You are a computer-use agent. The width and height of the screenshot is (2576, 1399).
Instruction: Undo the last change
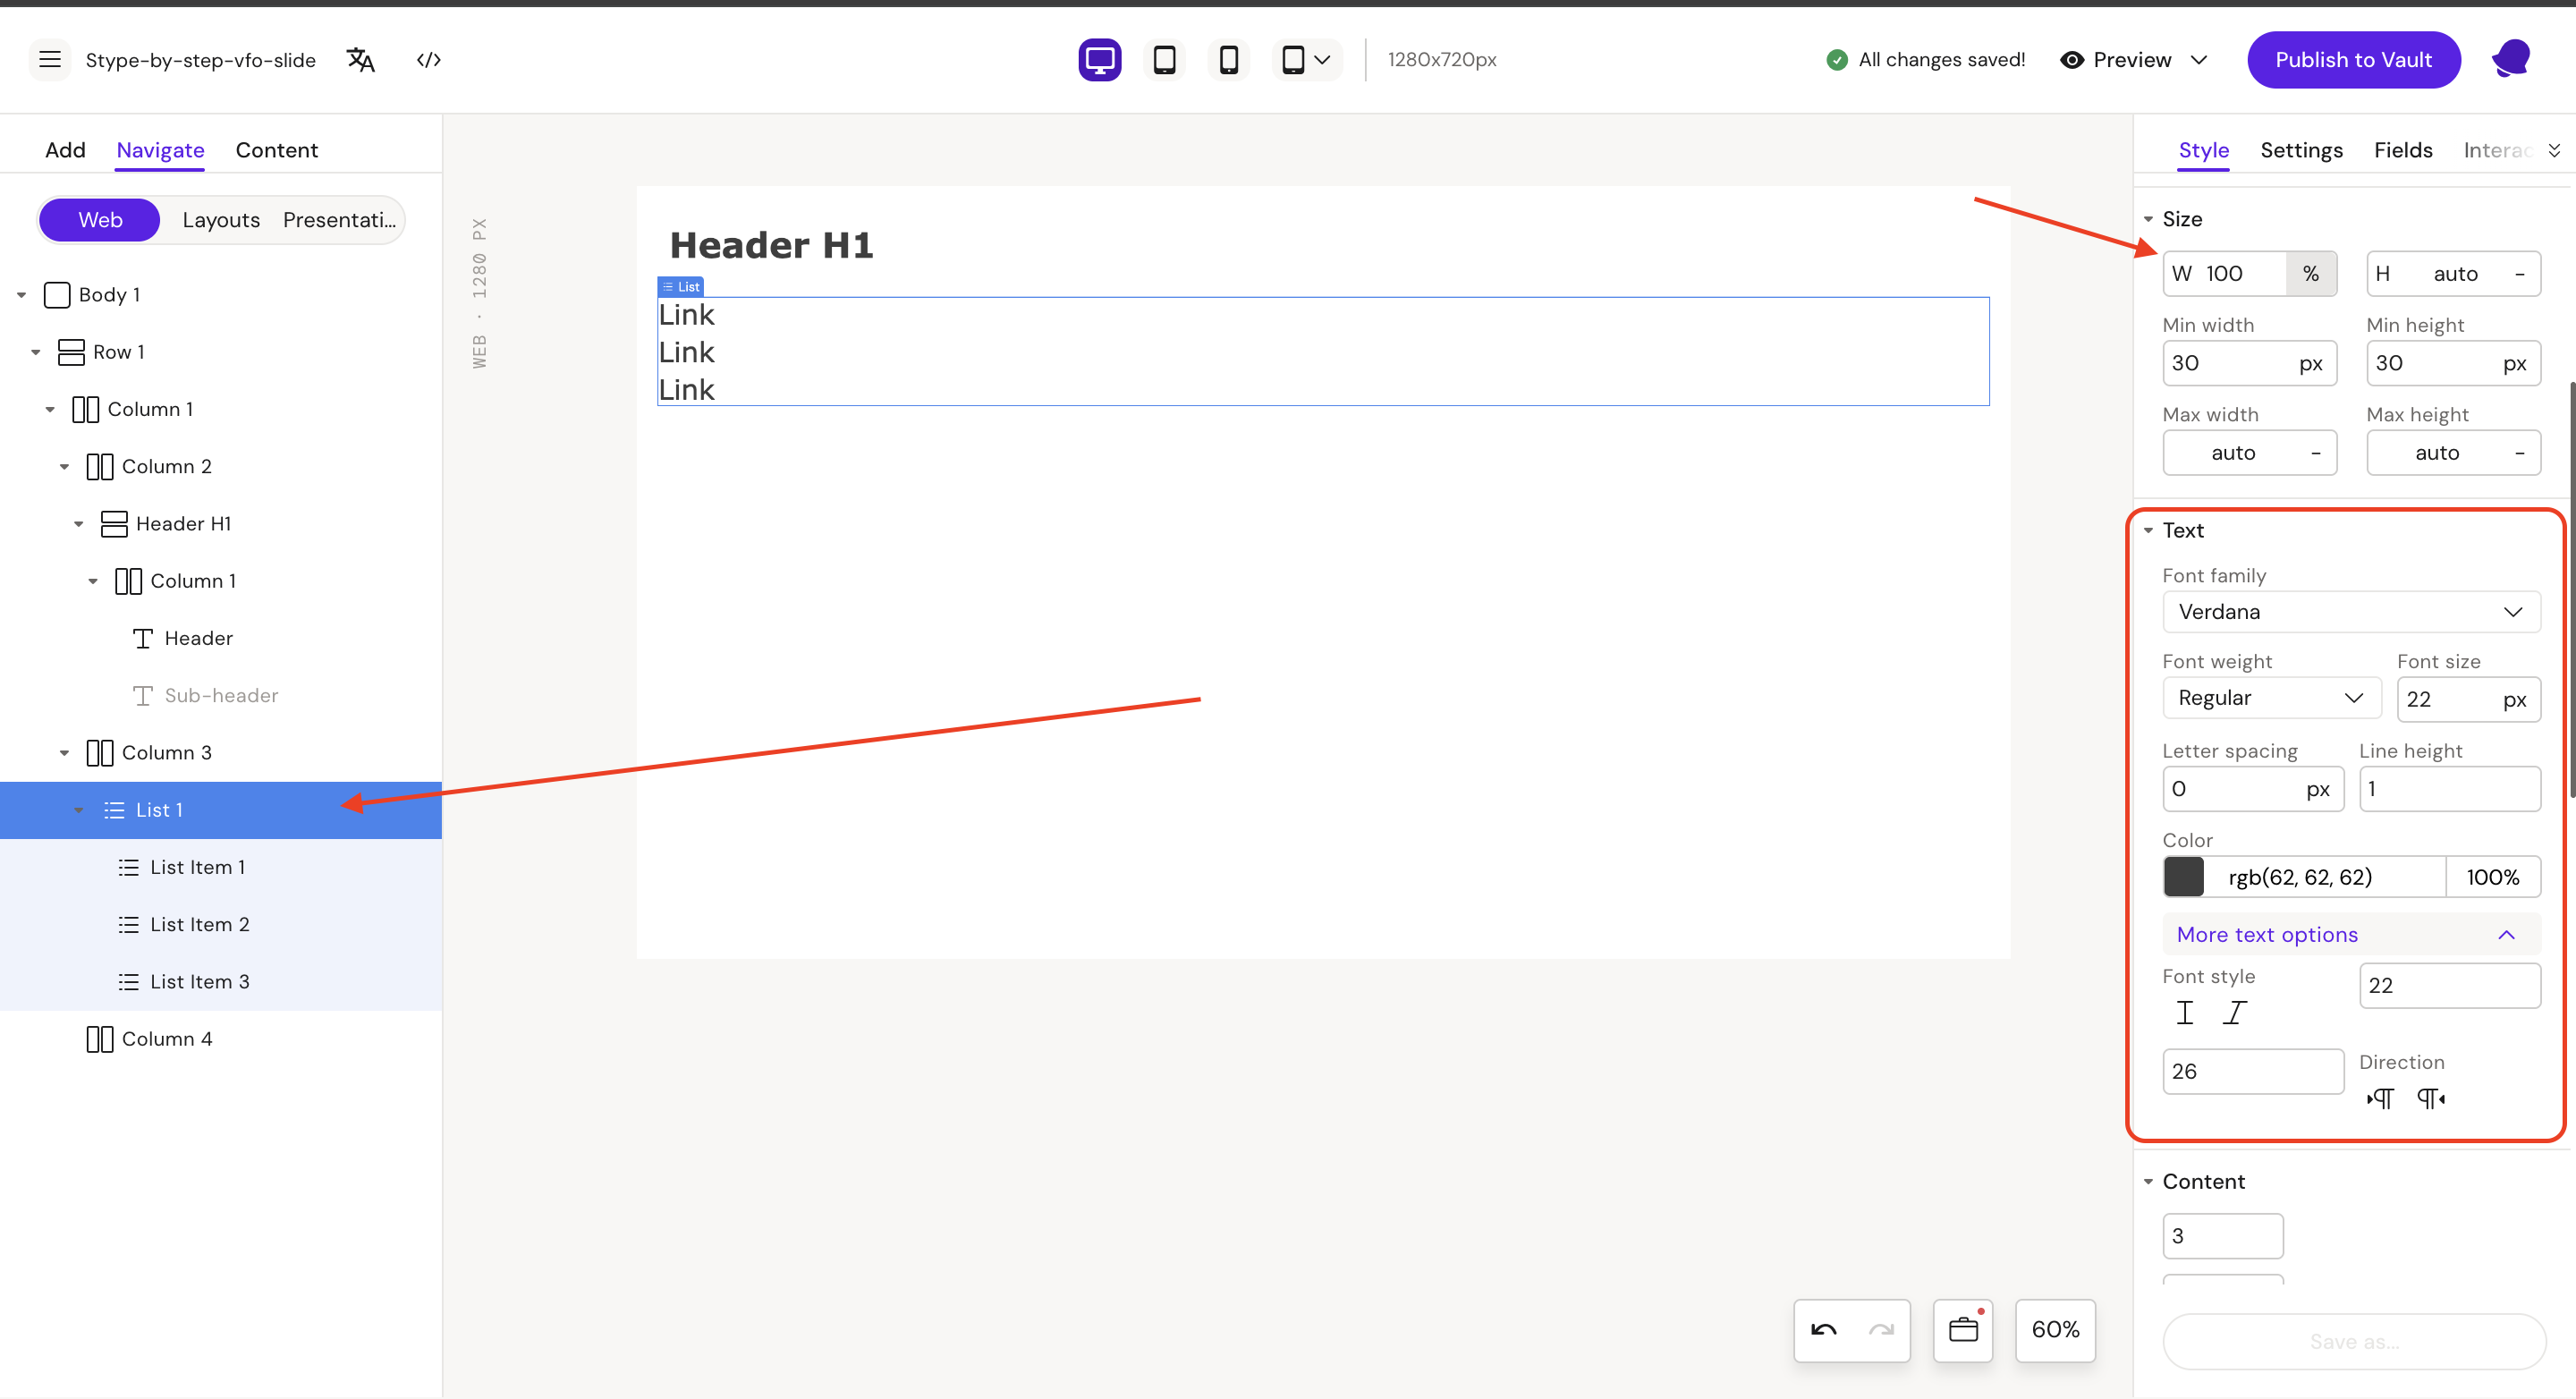pyautogui.click(x=1823, y=1330)
